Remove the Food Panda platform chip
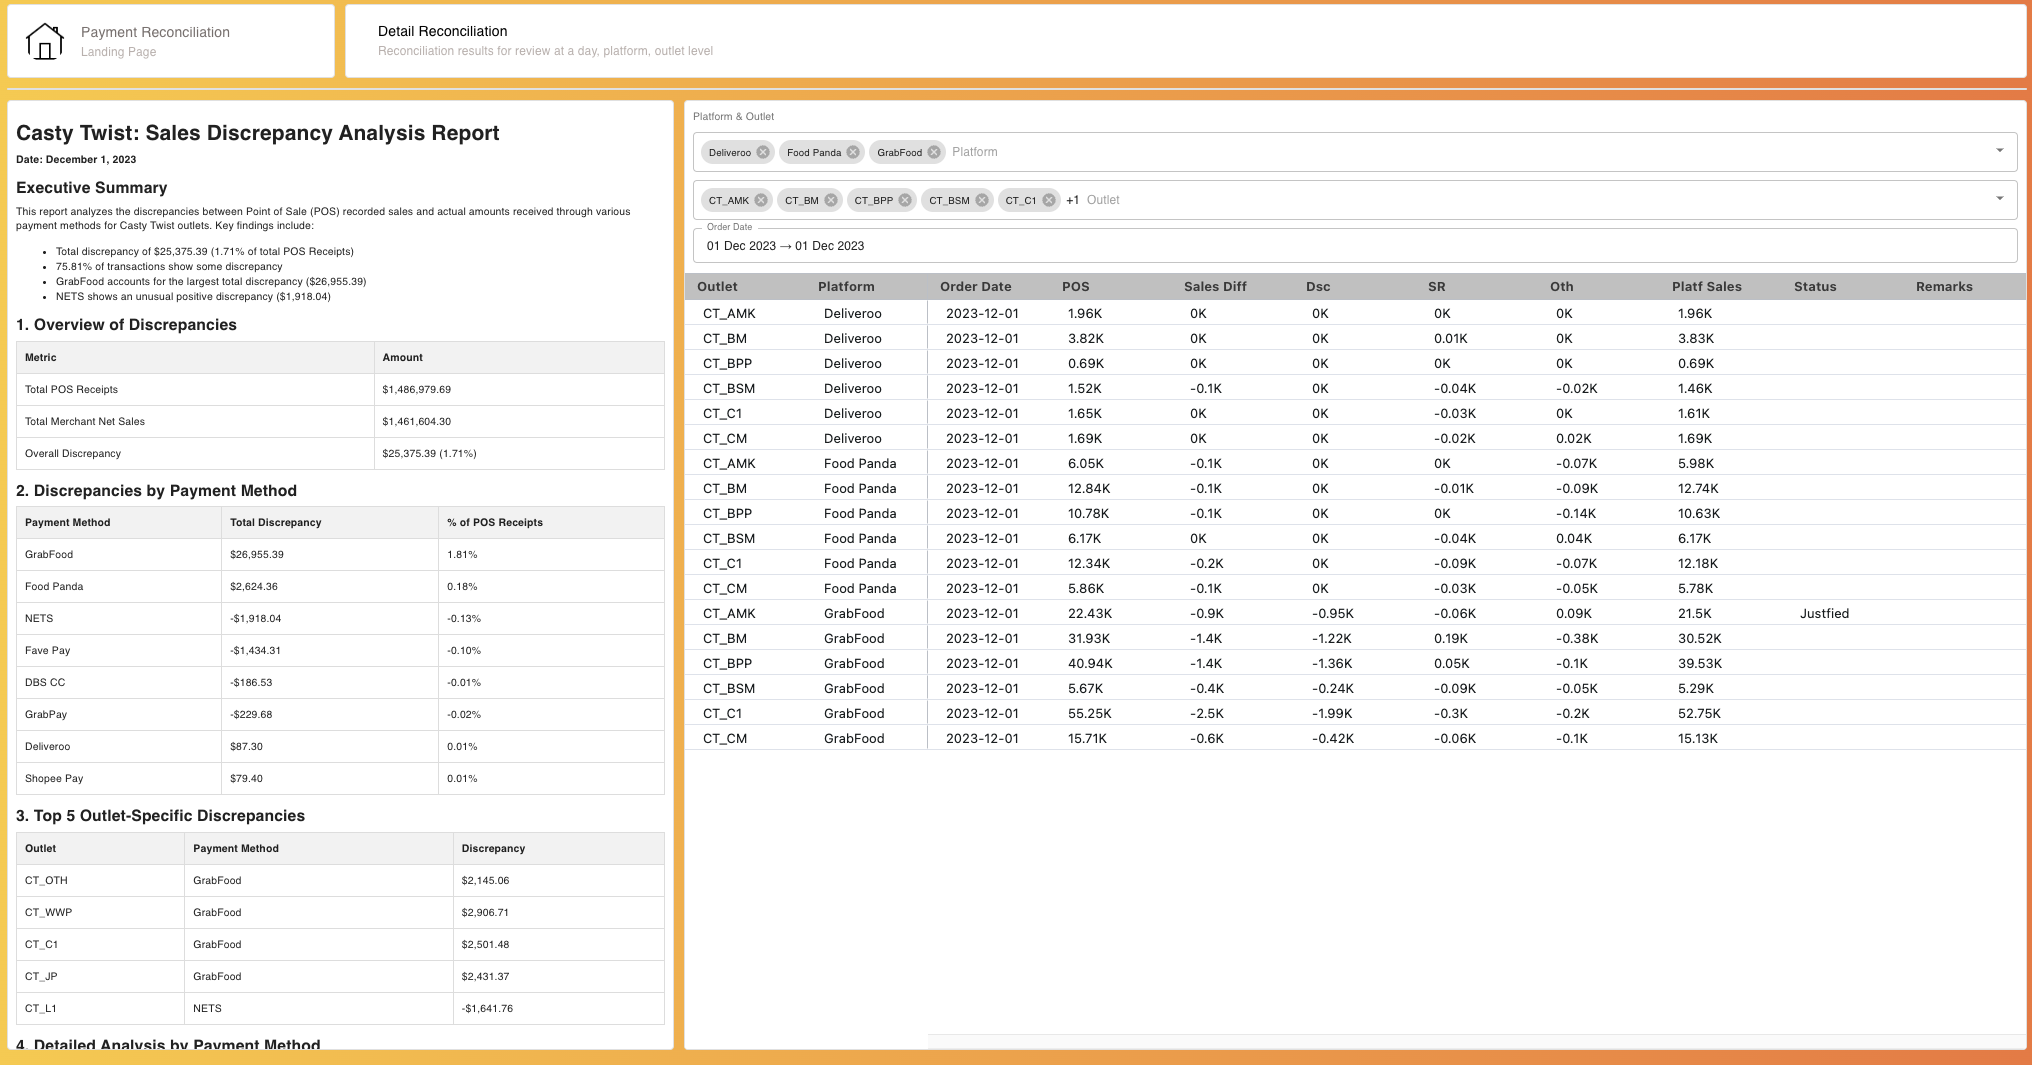 pyautogui.click(x=853, y=152)
